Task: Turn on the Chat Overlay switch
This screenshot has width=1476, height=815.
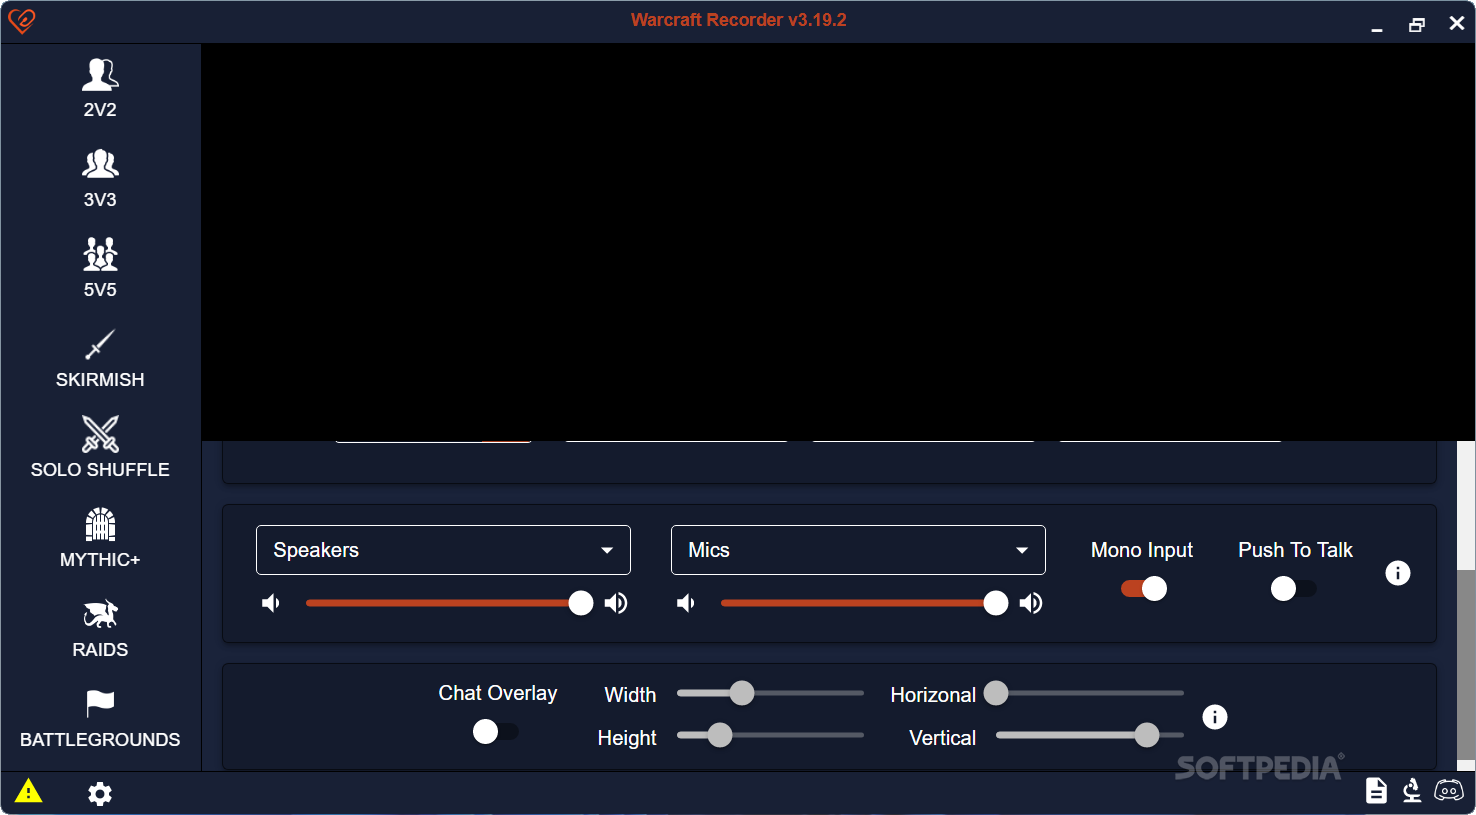Action: click(495, 732)
